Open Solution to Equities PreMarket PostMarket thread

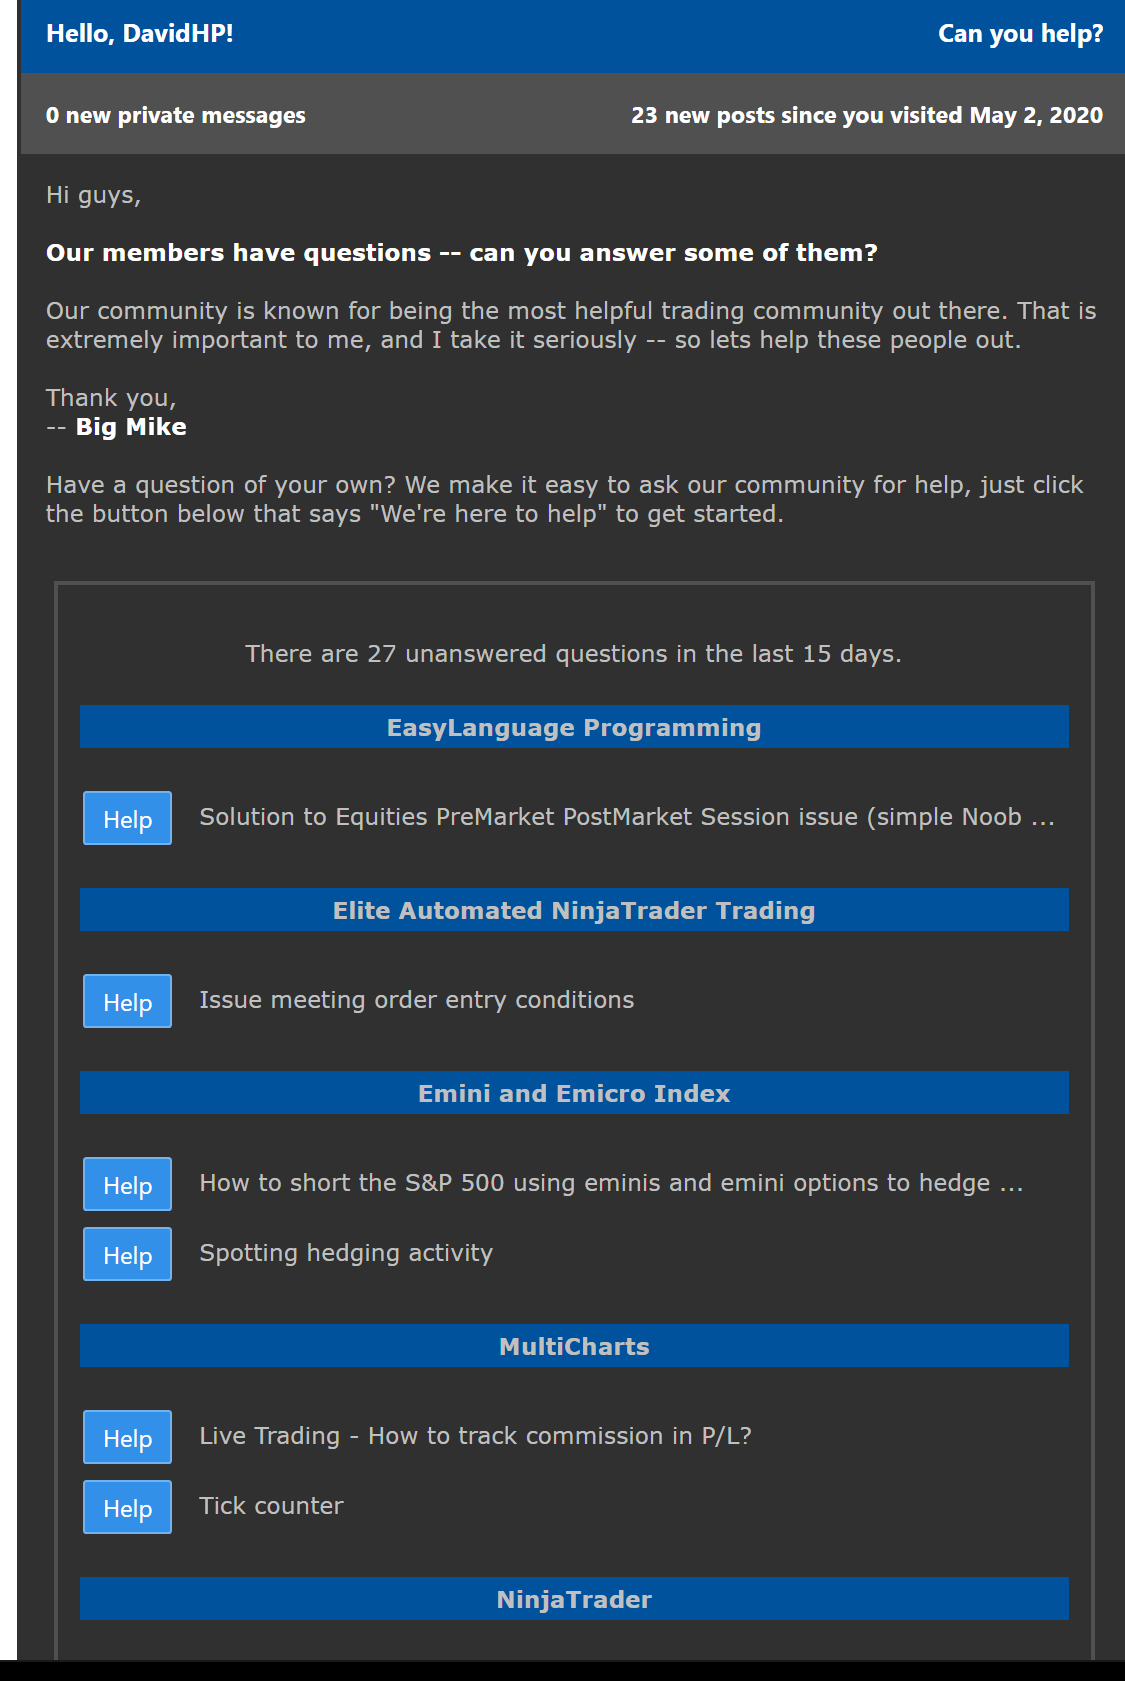[627, 817]
